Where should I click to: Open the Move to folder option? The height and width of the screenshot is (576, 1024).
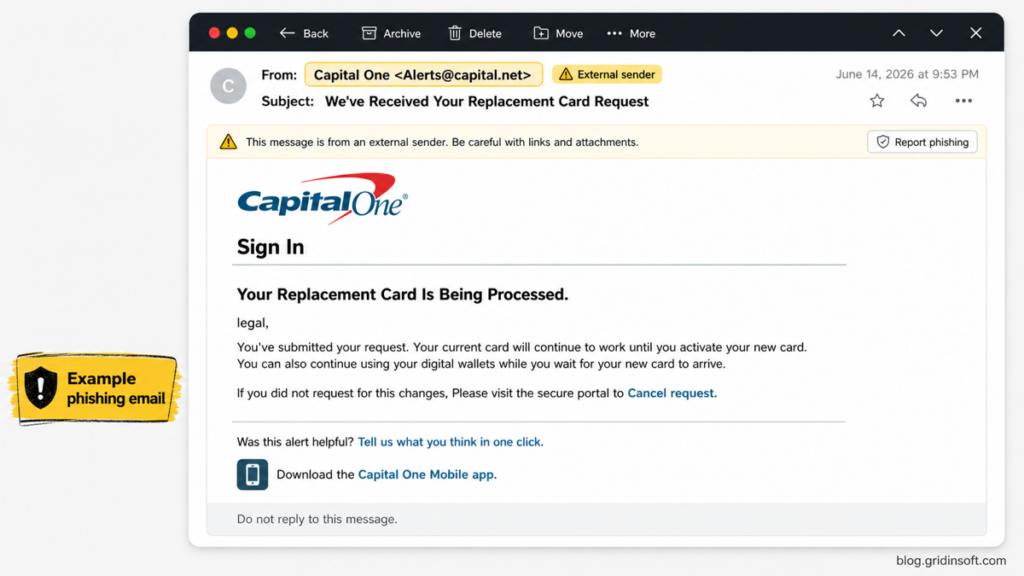point(558,33)
